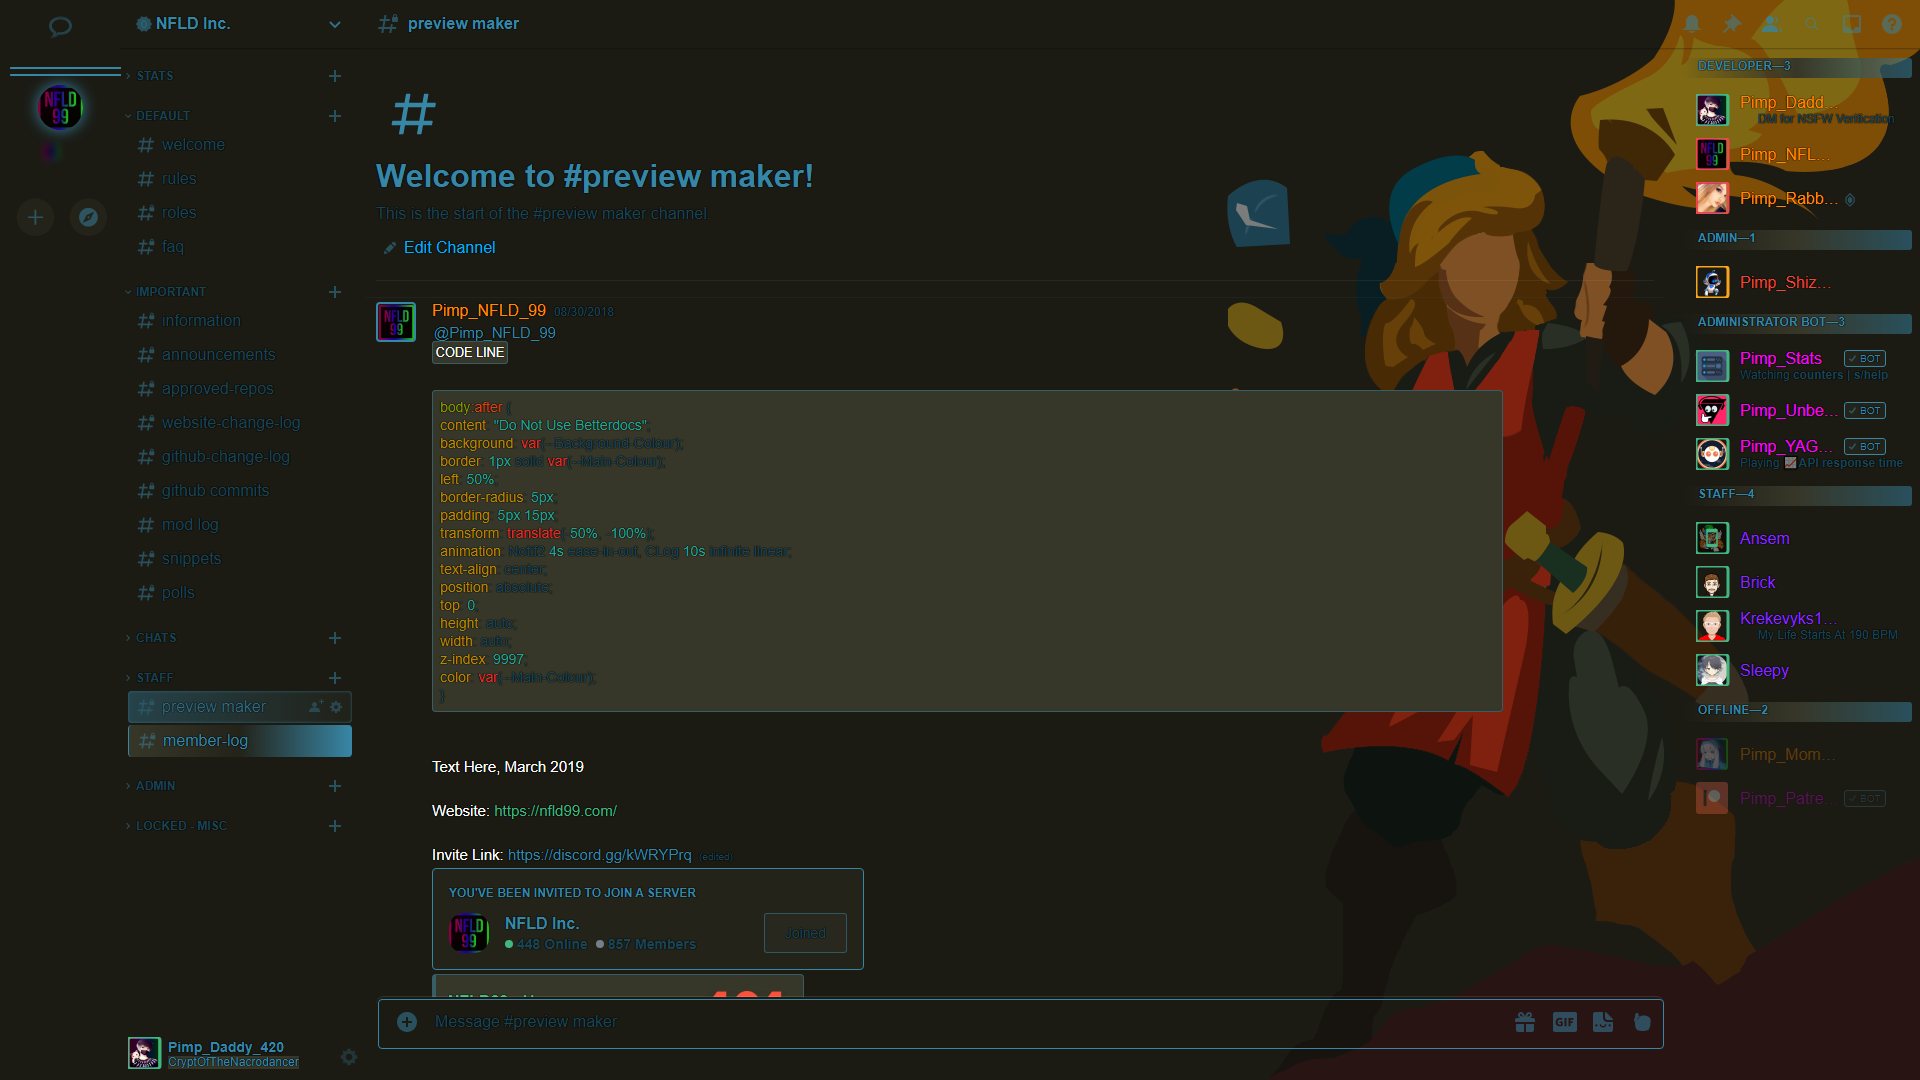This screenshot has width=1920, height=1080.
Task: Open the nfld99.com website link
Action: pyautogui.click(x=555, y=811)
